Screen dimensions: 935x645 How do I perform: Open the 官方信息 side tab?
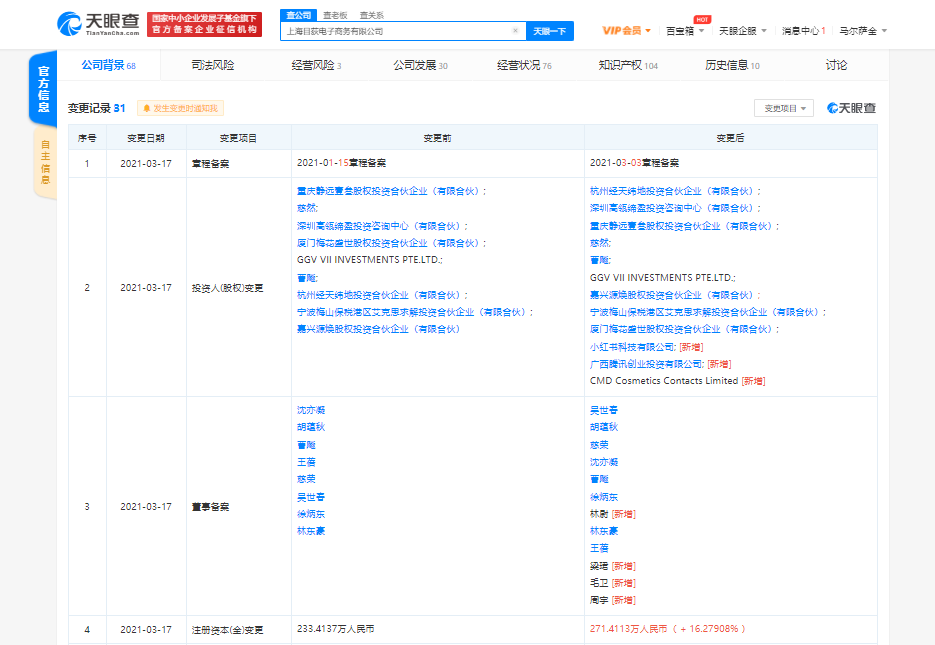point(43,89)
